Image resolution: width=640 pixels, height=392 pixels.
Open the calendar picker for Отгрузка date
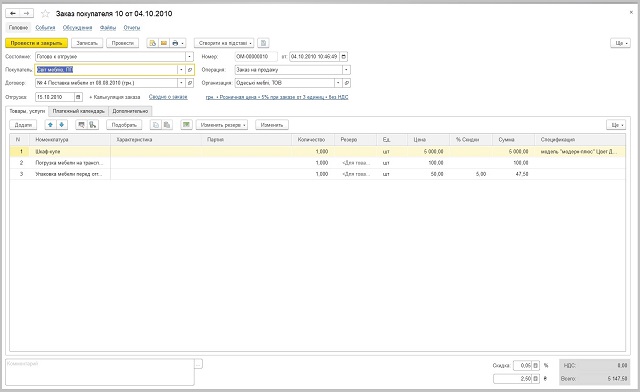point(78,97)
